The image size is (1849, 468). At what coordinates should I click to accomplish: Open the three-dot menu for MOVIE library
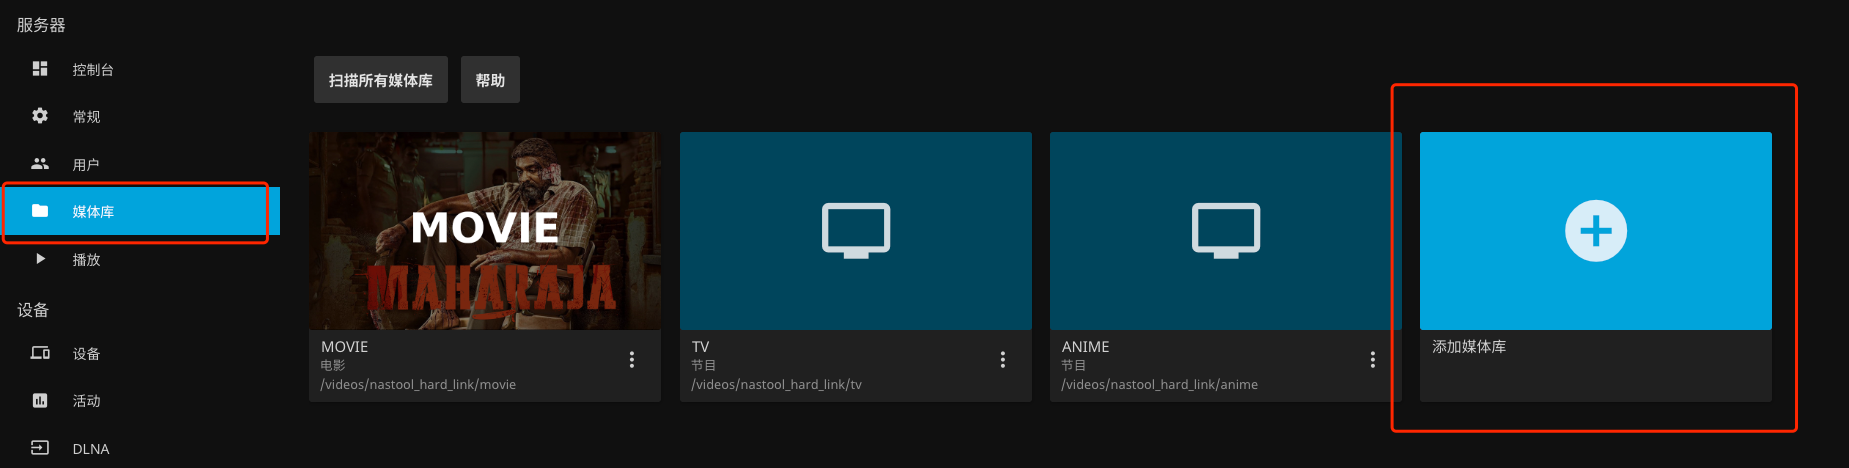(631, 360)
